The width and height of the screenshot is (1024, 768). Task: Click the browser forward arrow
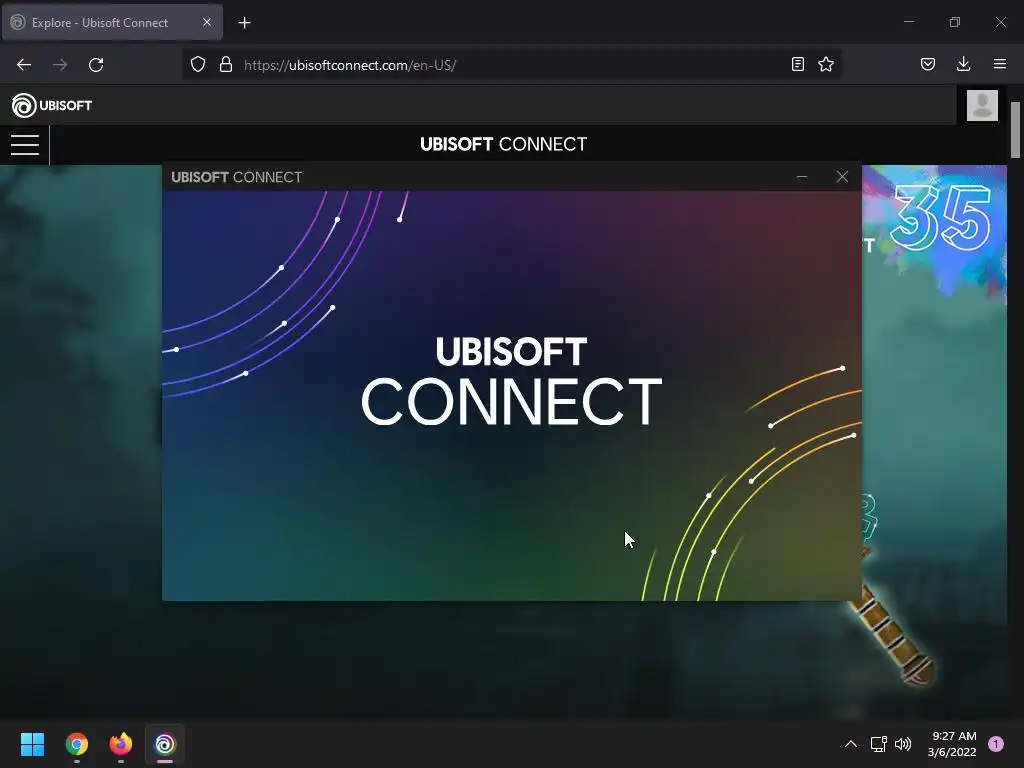[60, 65]
